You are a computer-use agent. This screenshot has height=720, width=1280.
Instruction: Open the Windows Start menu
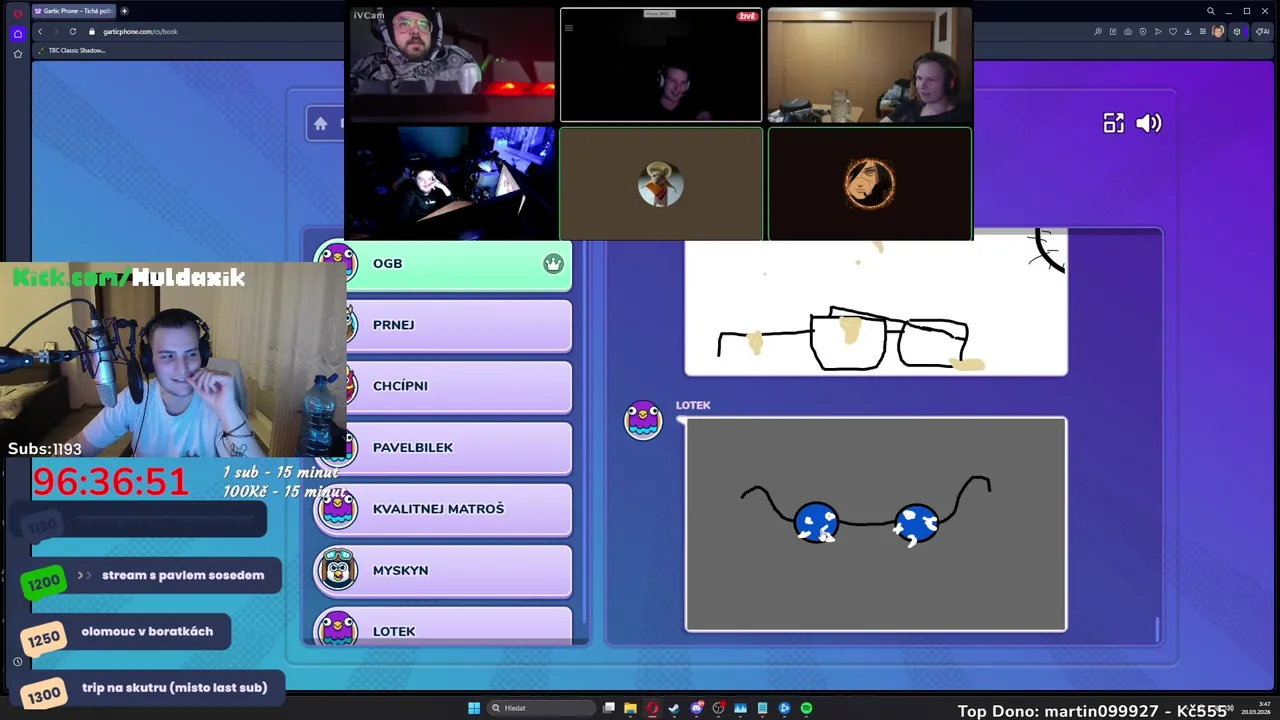[x=474, y=708]
